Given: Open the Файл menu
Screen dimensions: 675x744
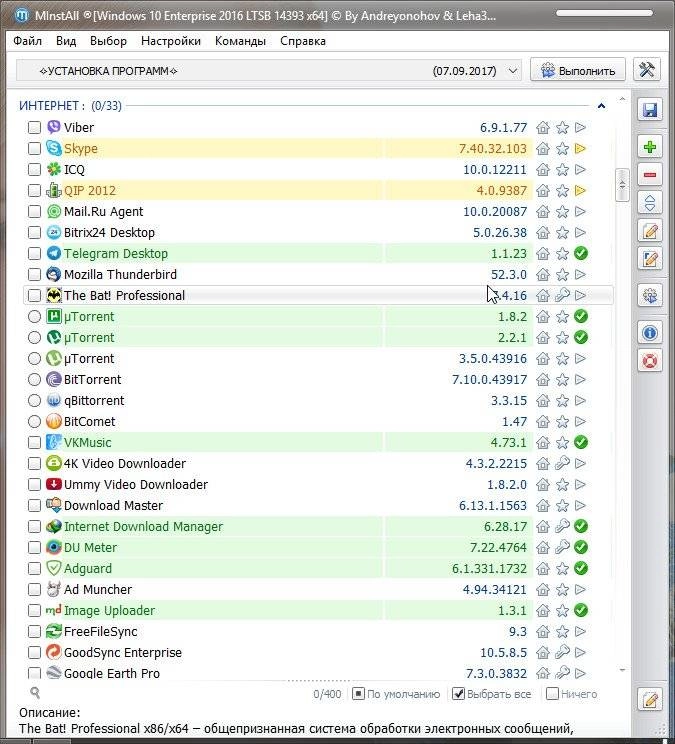Looking at the screenshot, I should tap(27, 41).
